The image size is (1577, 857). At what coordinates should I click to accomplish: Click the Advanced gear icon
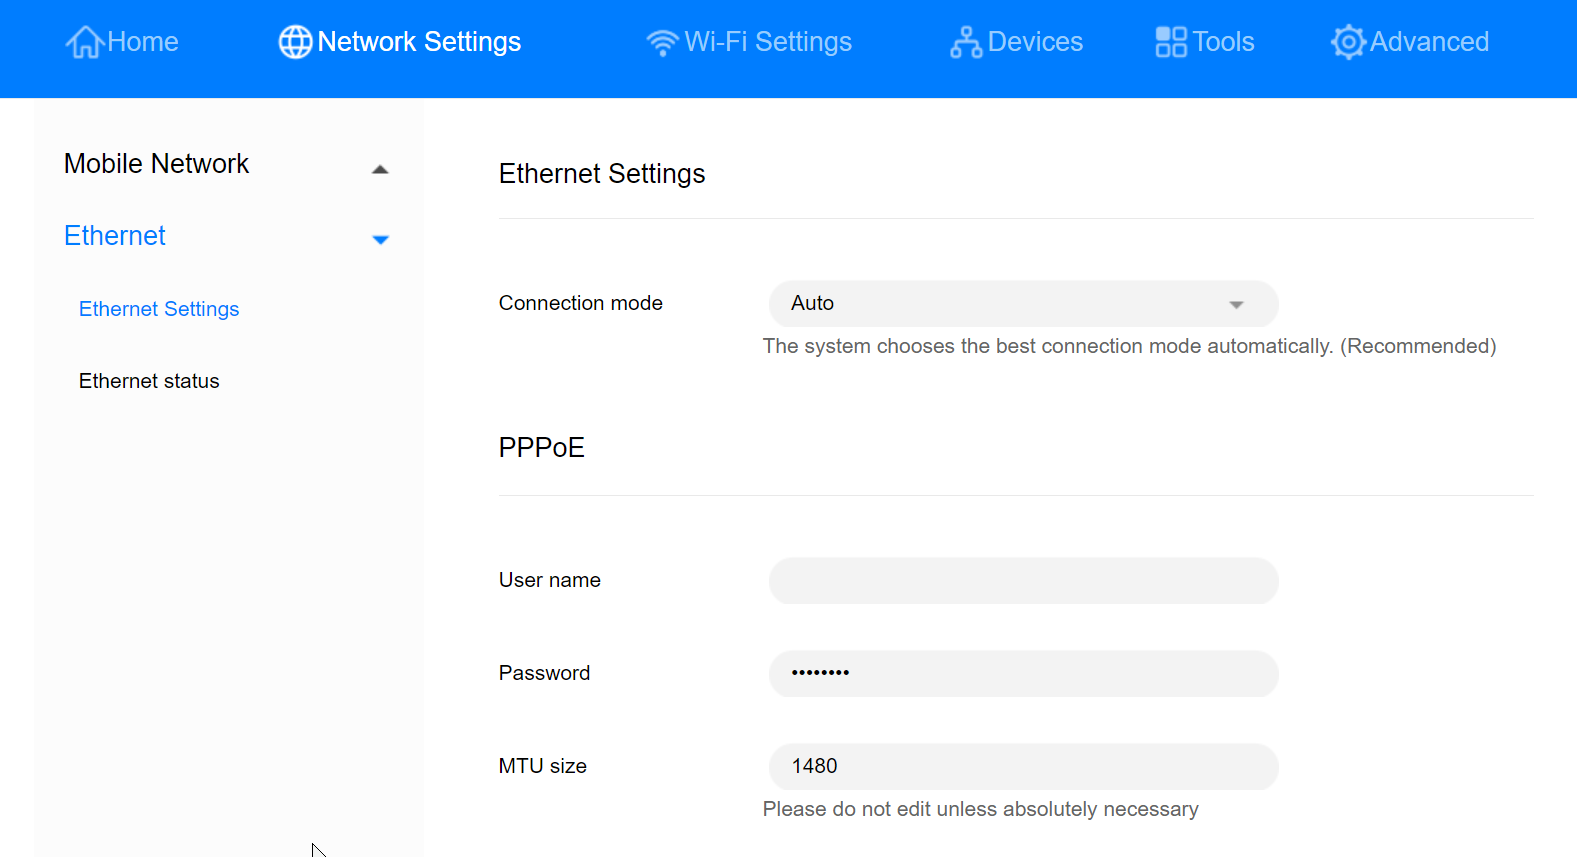[1348, 42]
